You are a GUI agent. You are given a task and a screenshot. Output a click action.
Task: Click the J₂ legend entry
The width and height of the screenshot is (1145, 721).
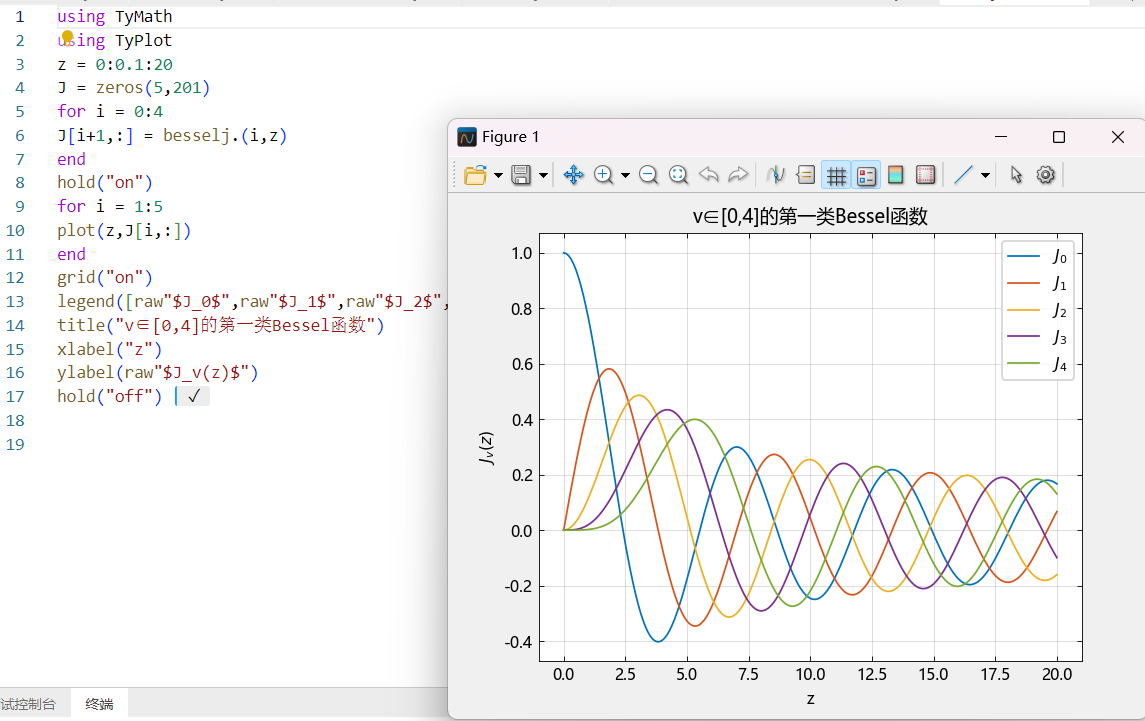[x=1038, y=310]
